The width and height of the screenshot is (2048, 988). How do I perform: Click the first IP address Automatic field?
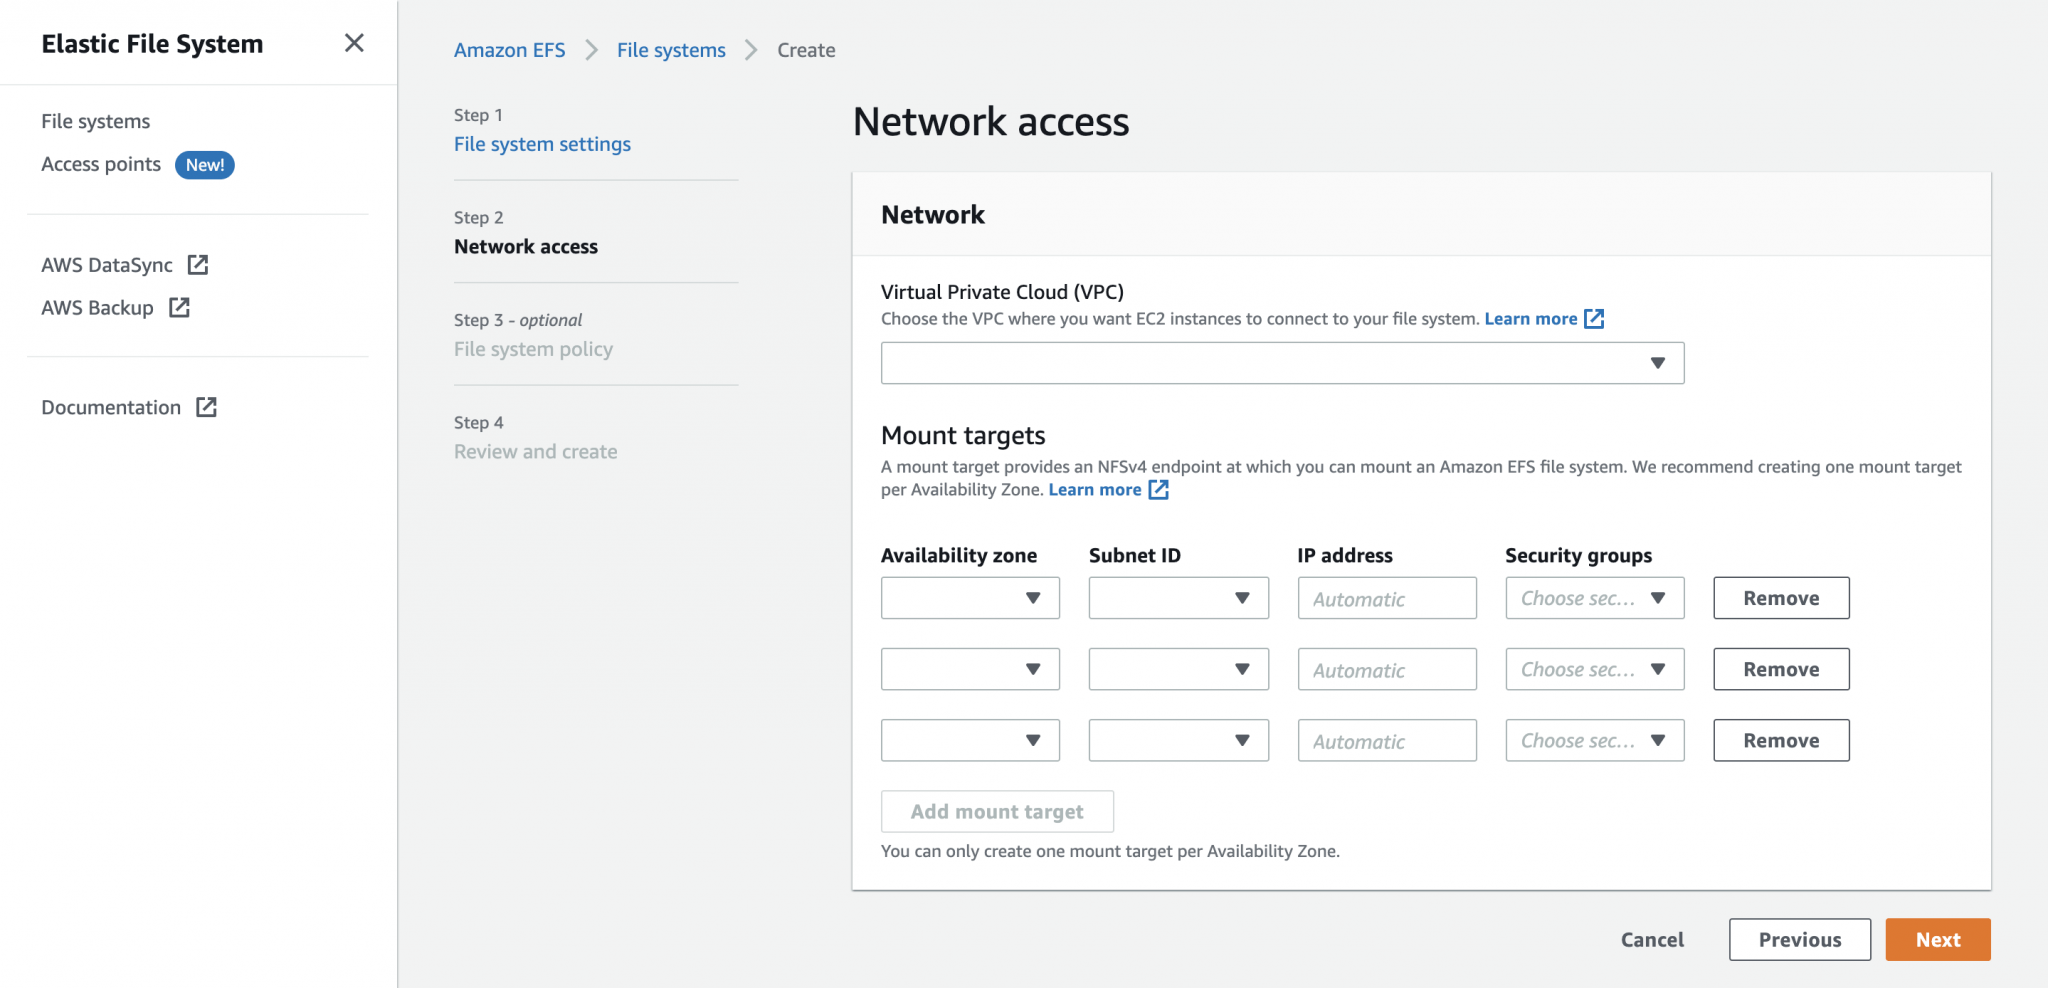tap(1386, 597)
